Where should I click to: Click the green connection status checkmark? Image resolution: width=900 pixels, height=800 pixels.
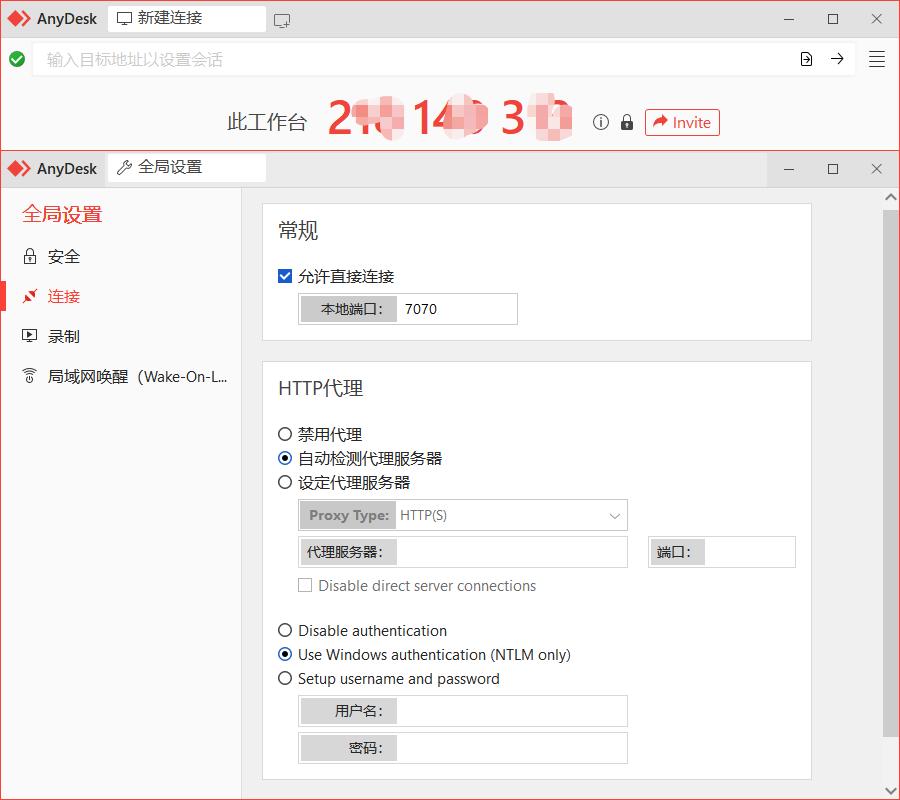[17, 60]
